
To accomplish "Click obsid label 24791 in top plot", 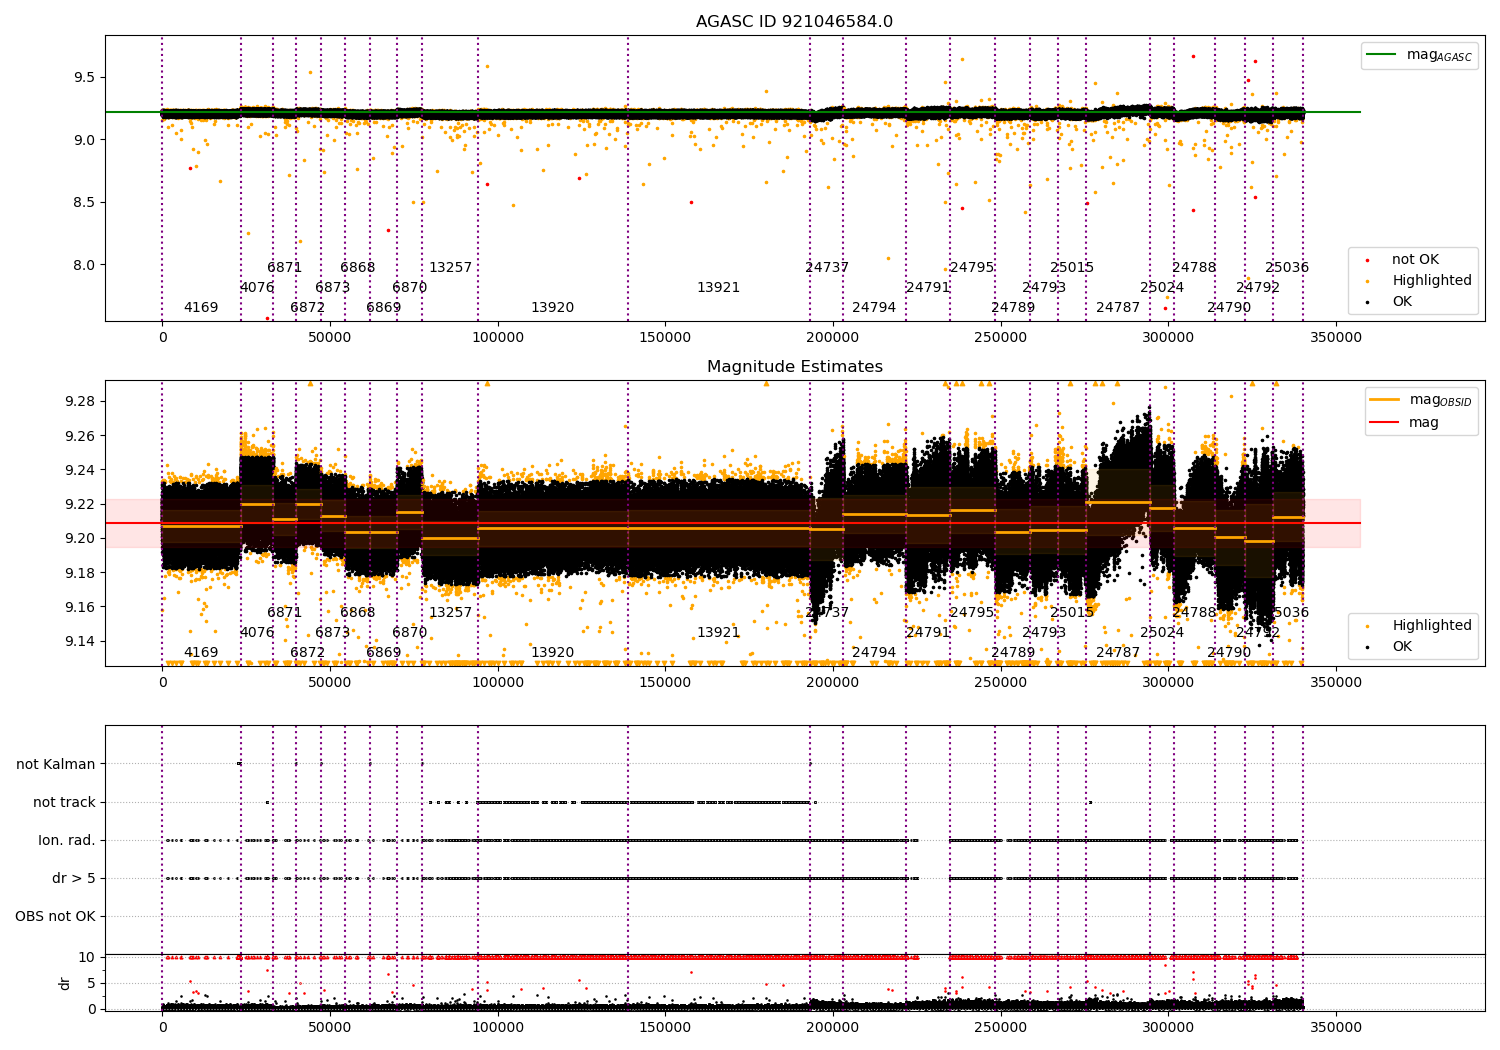I will pos(928,288).
